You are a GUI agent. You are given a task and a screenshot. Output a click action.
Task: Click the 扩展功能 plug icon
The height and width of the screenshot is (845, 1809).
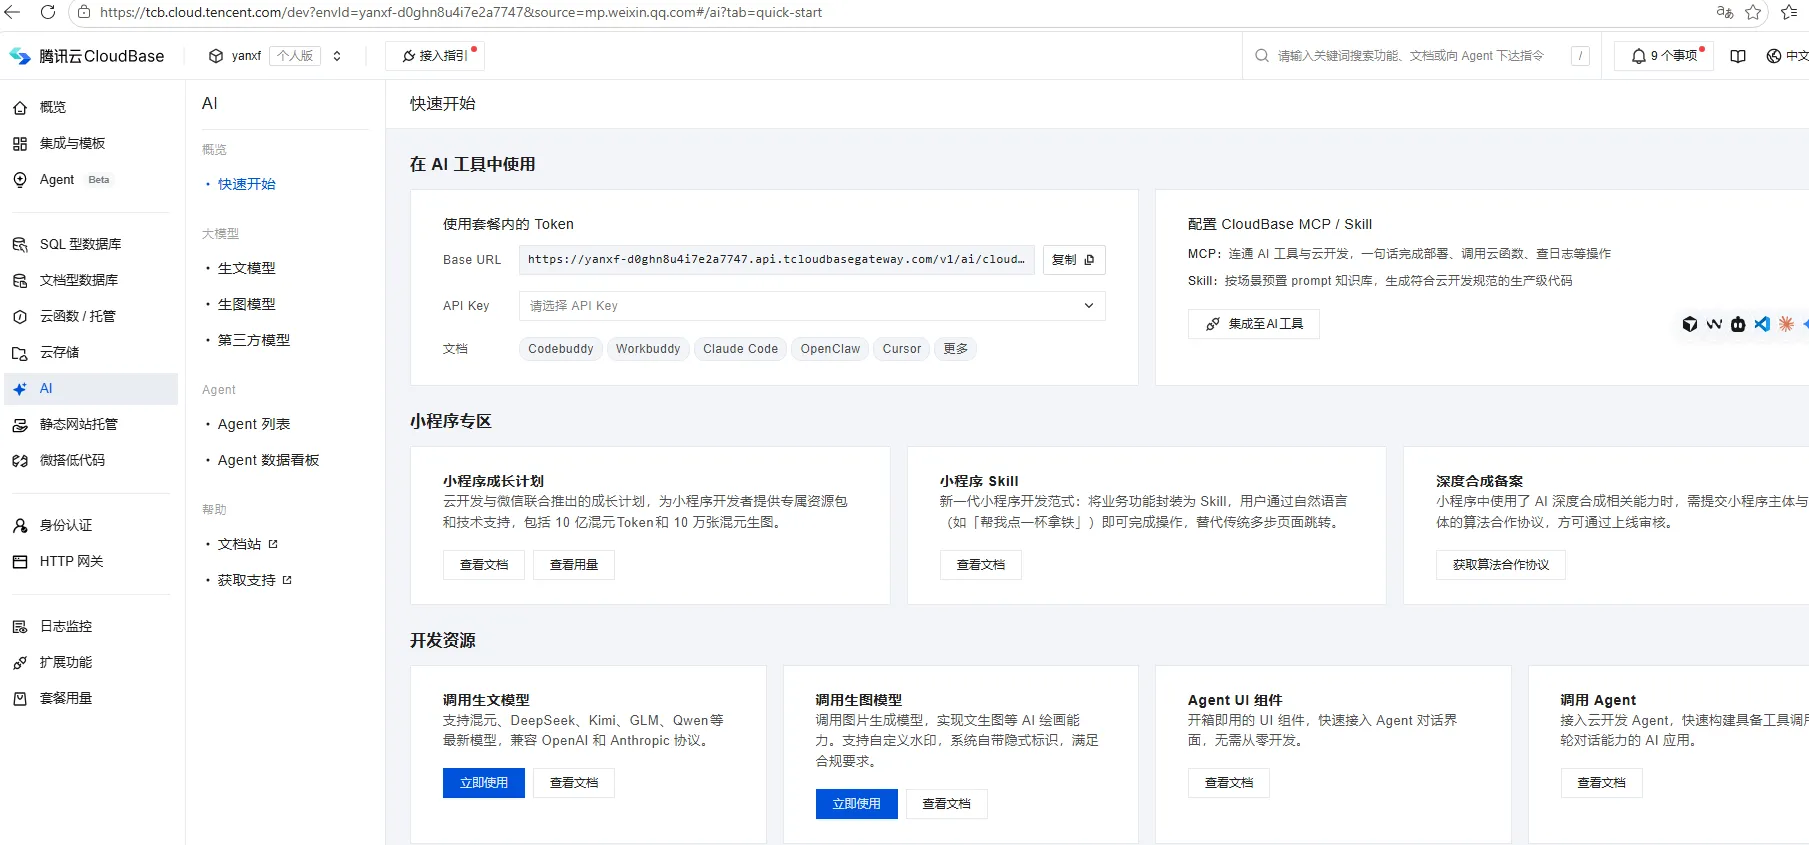click(20, 663)
